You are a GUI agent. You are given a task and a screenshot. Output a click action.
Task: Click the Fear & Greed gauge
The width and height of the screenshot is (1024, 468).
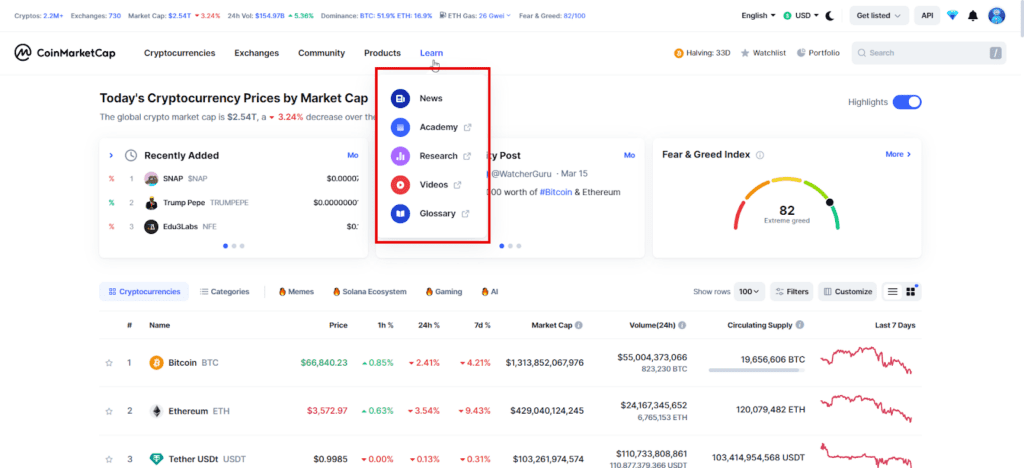point(787,204)
